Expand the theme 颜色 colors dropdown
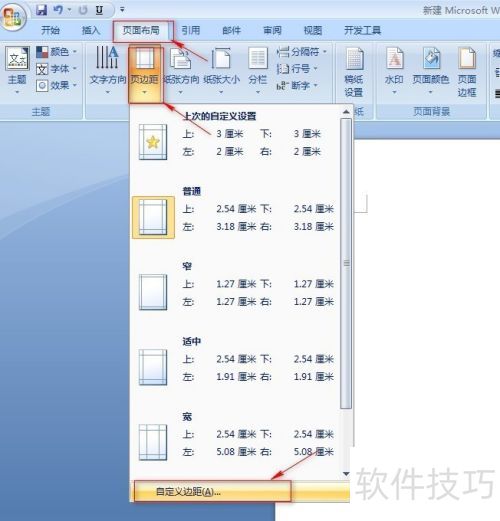This screenshot has width=500, height=521. click(56, 52)
